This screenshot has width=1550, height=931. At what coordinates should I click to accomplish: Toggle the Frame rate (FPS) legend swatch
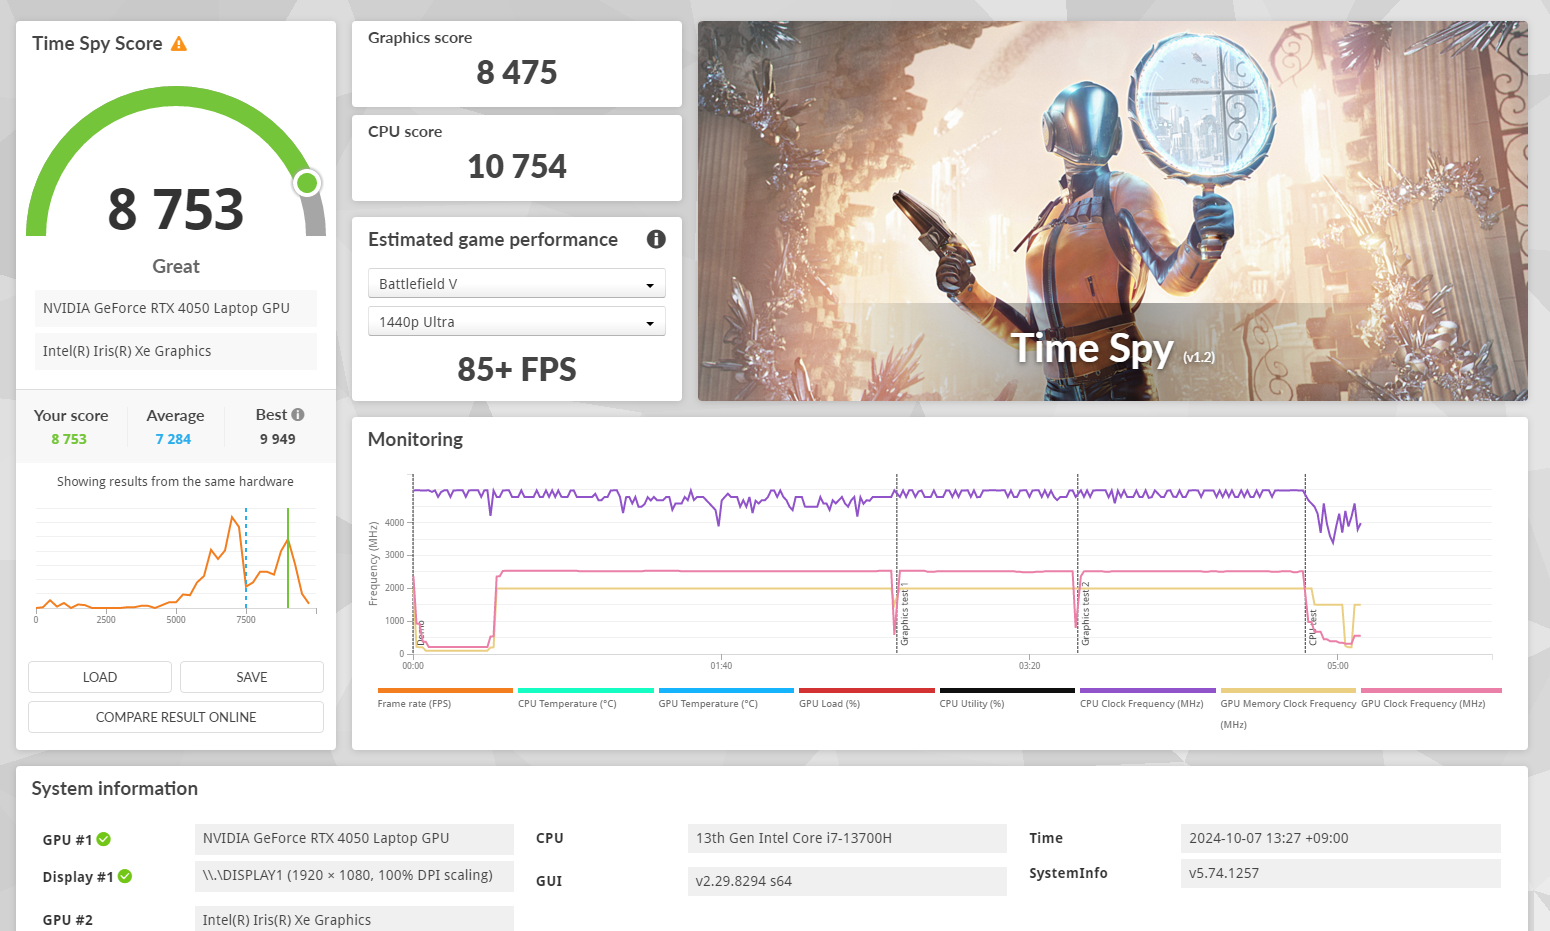445,690
